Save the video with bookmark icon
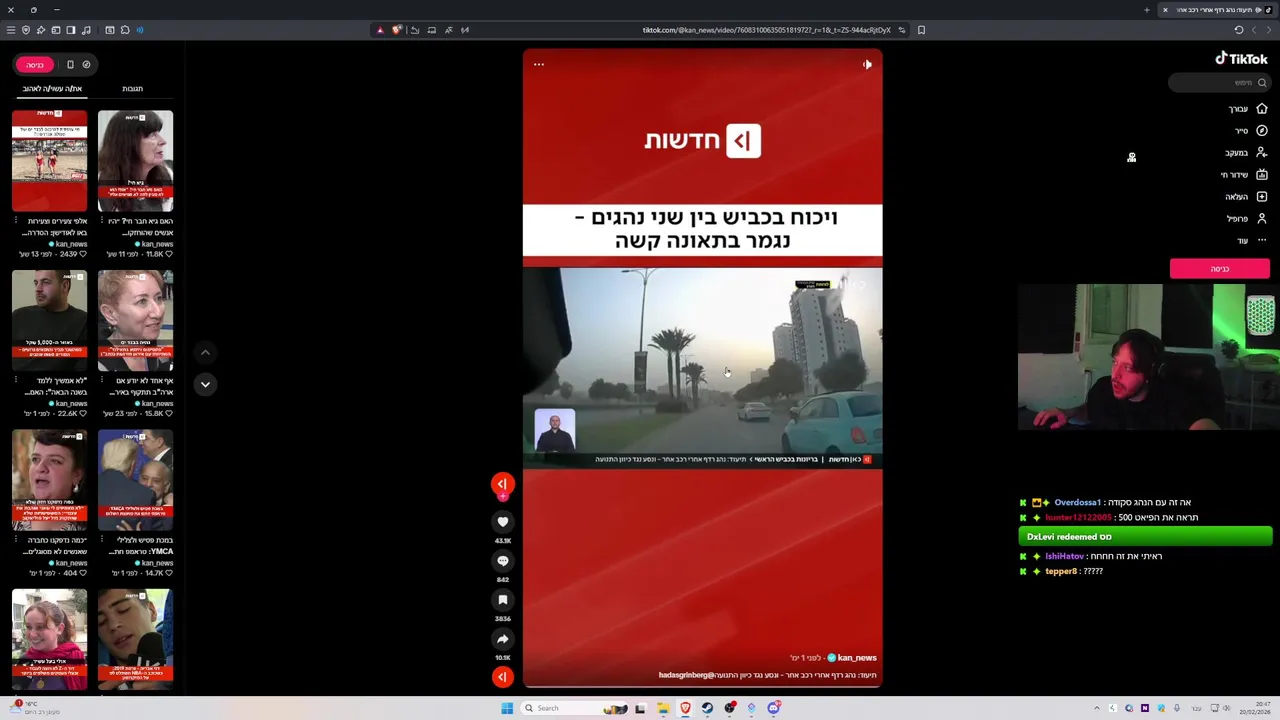This screenshot has height=720, width=1280. pos(503,600)
